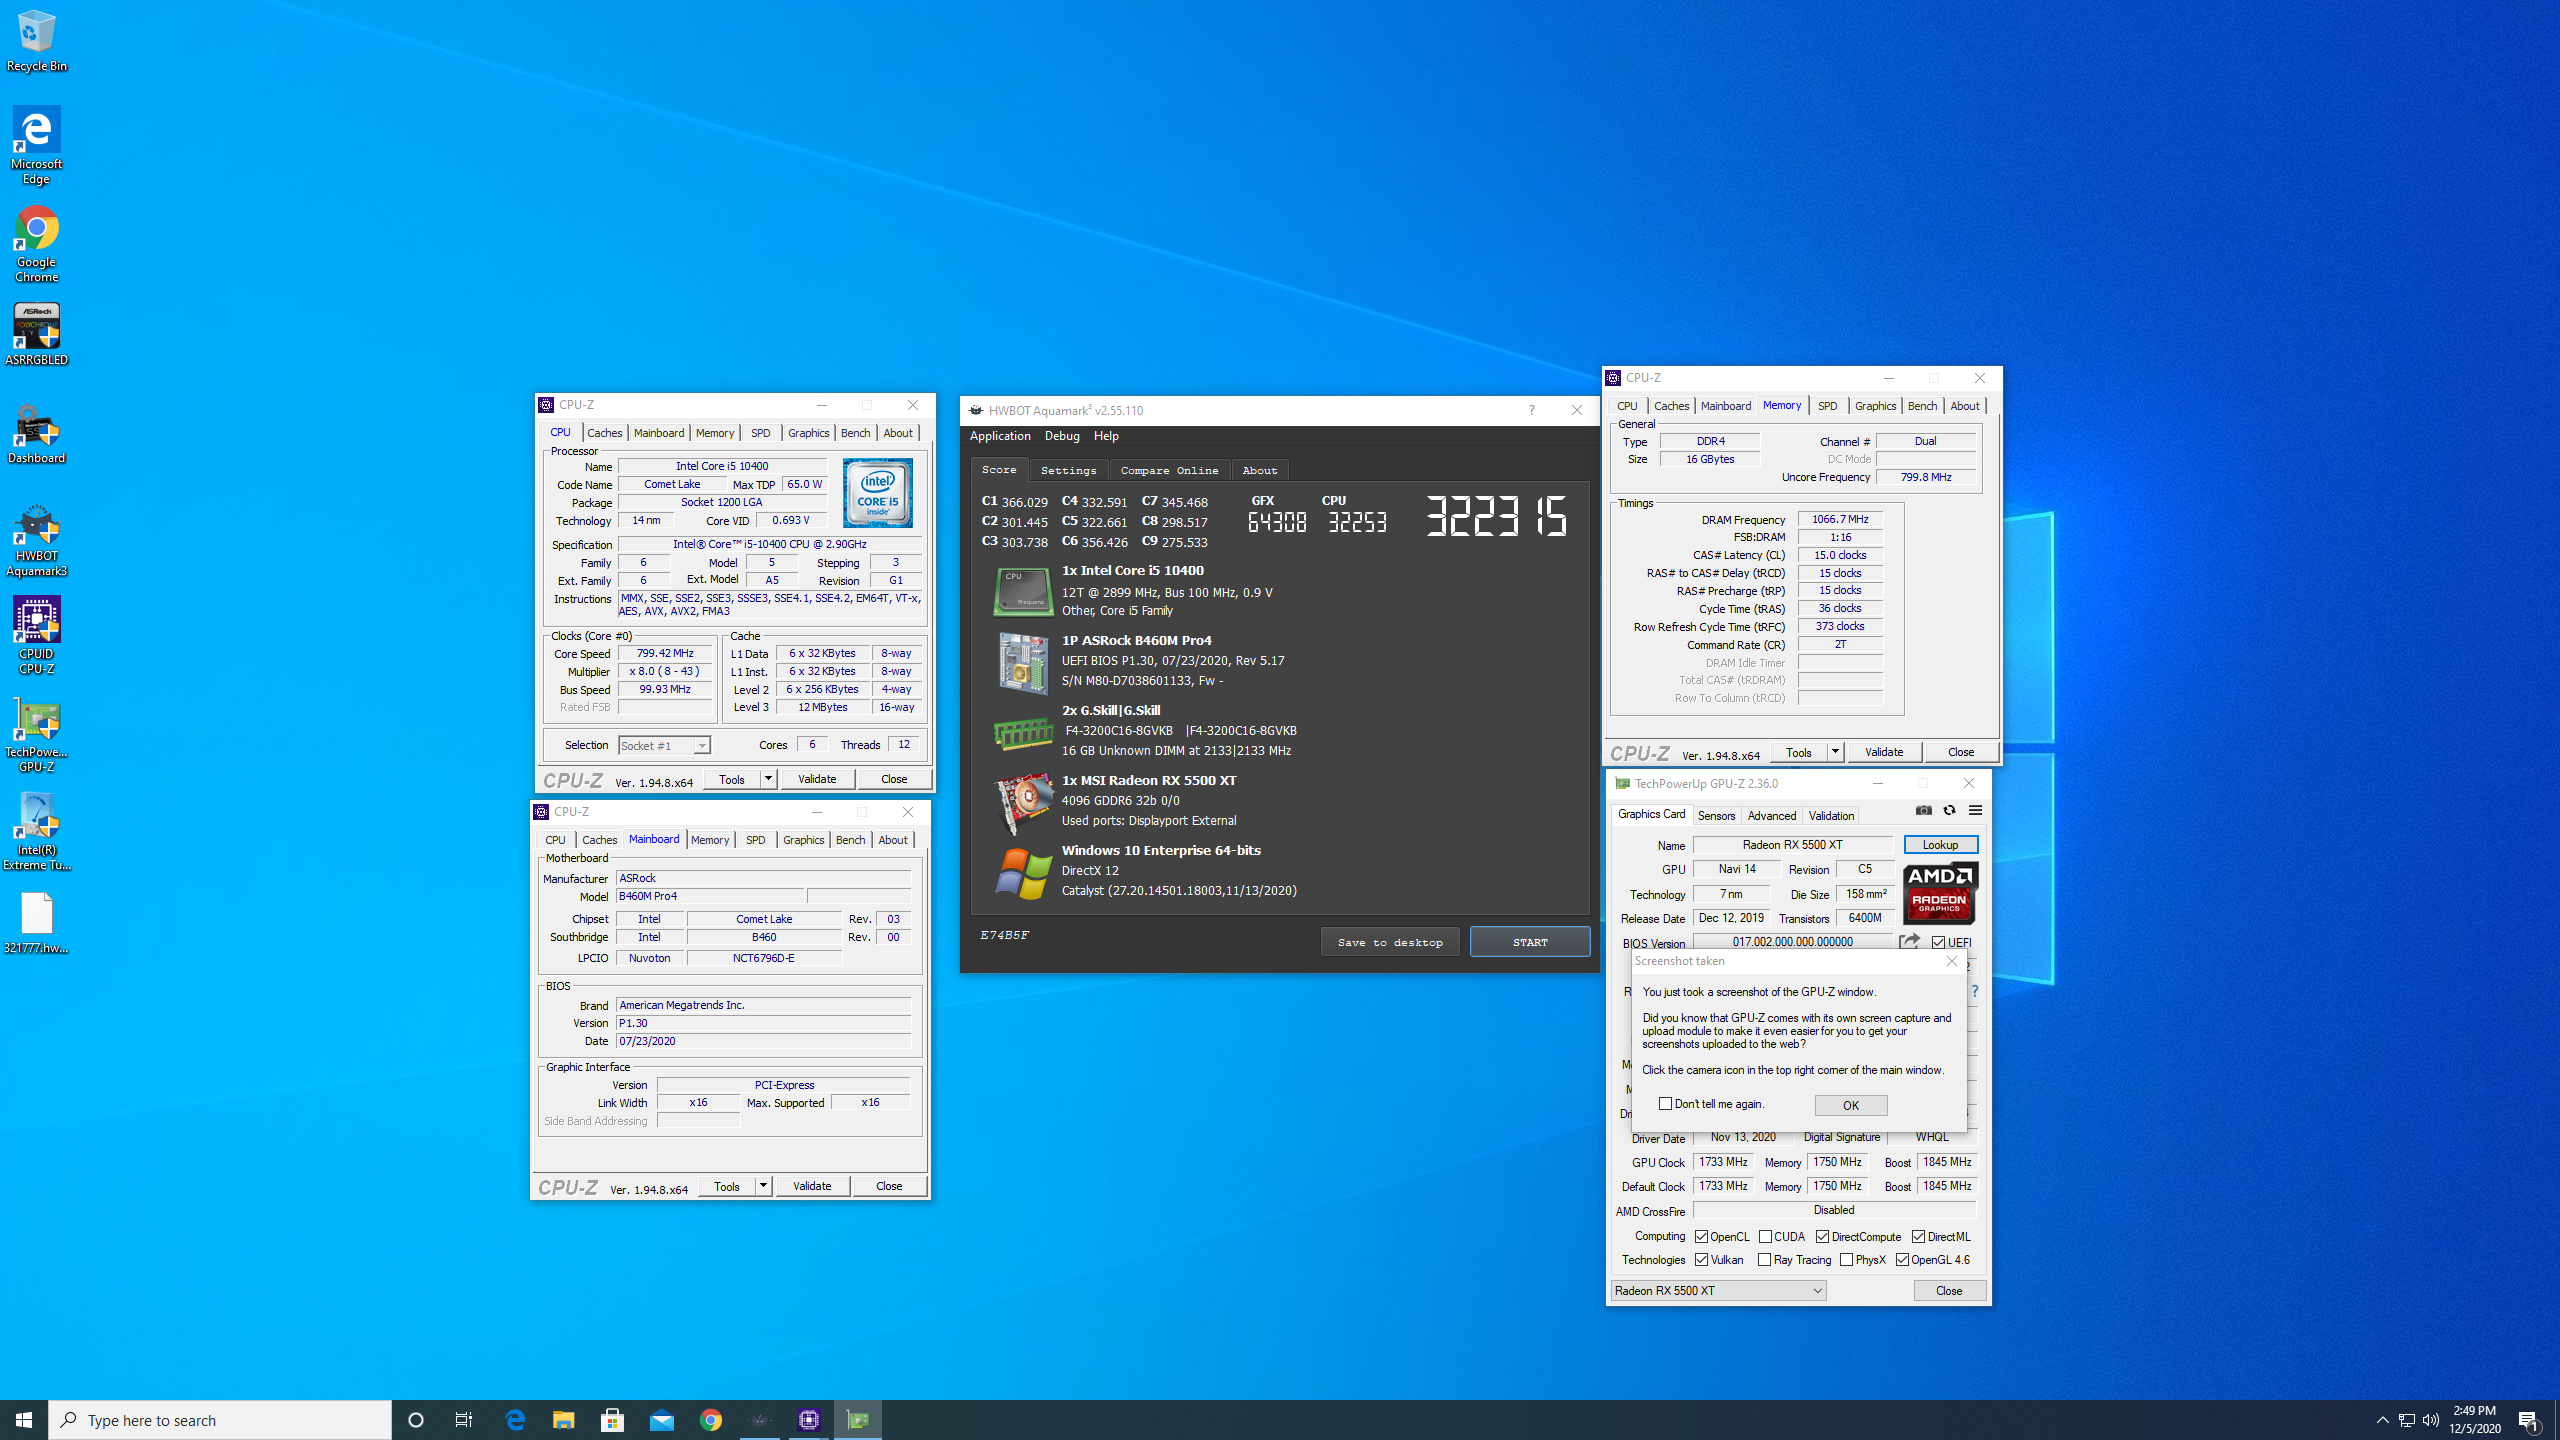Viewport: 2560px width, 1440px height.
Task: Select the Google Chrome desktop icon
Action: pos(37,244)
